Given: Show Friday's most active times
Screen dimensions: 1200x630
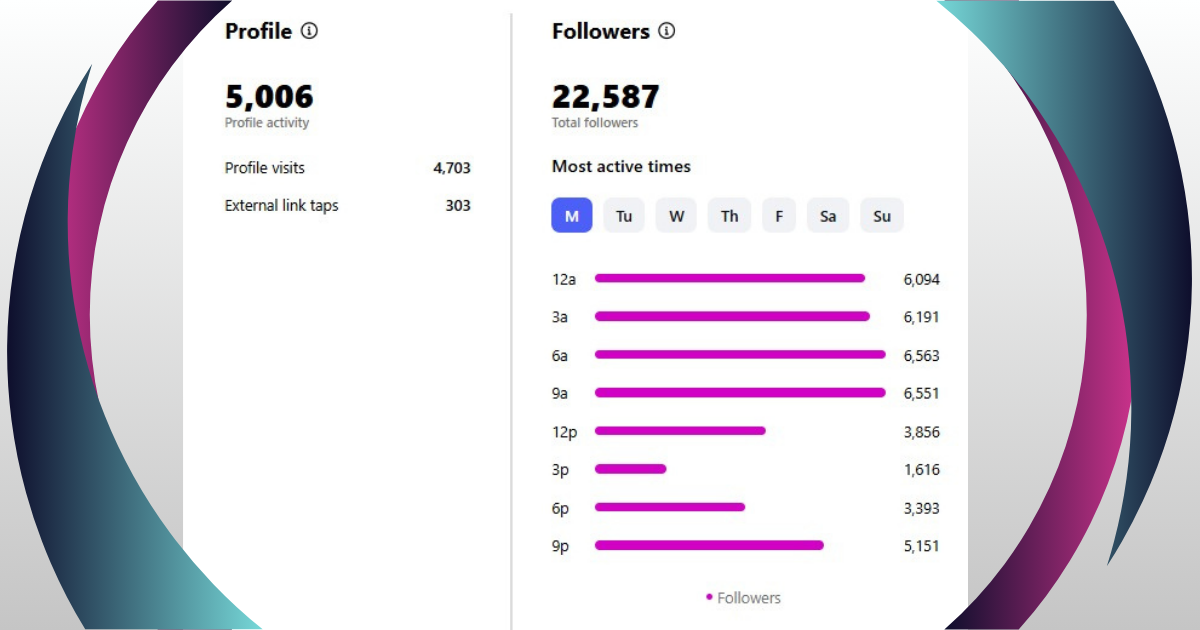Looking at the screenshot, I should tap(779, 216).
